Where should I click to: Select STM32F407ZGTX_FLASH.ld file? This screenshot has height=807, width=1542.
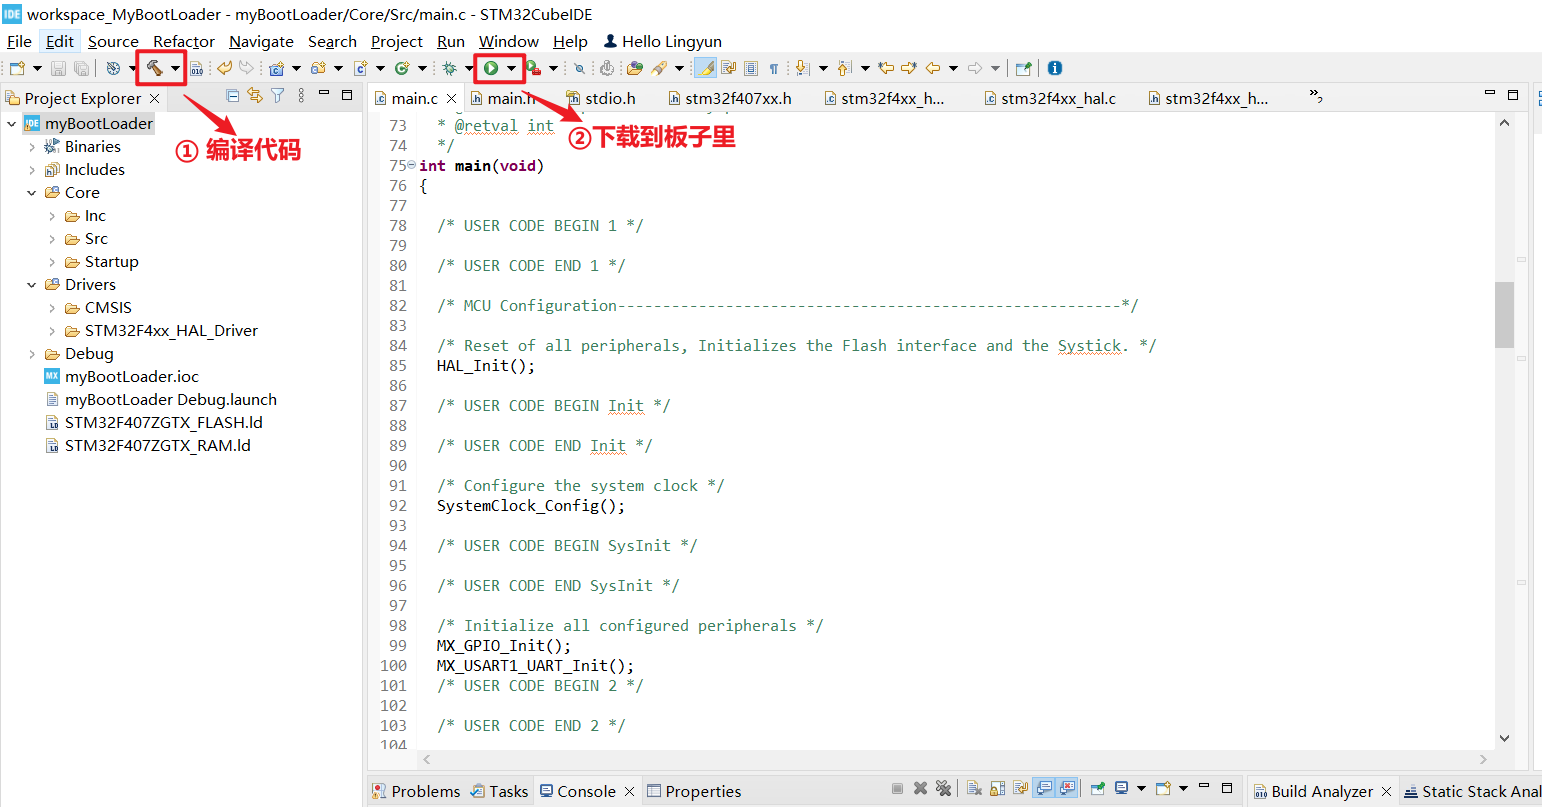click(163, 423)
